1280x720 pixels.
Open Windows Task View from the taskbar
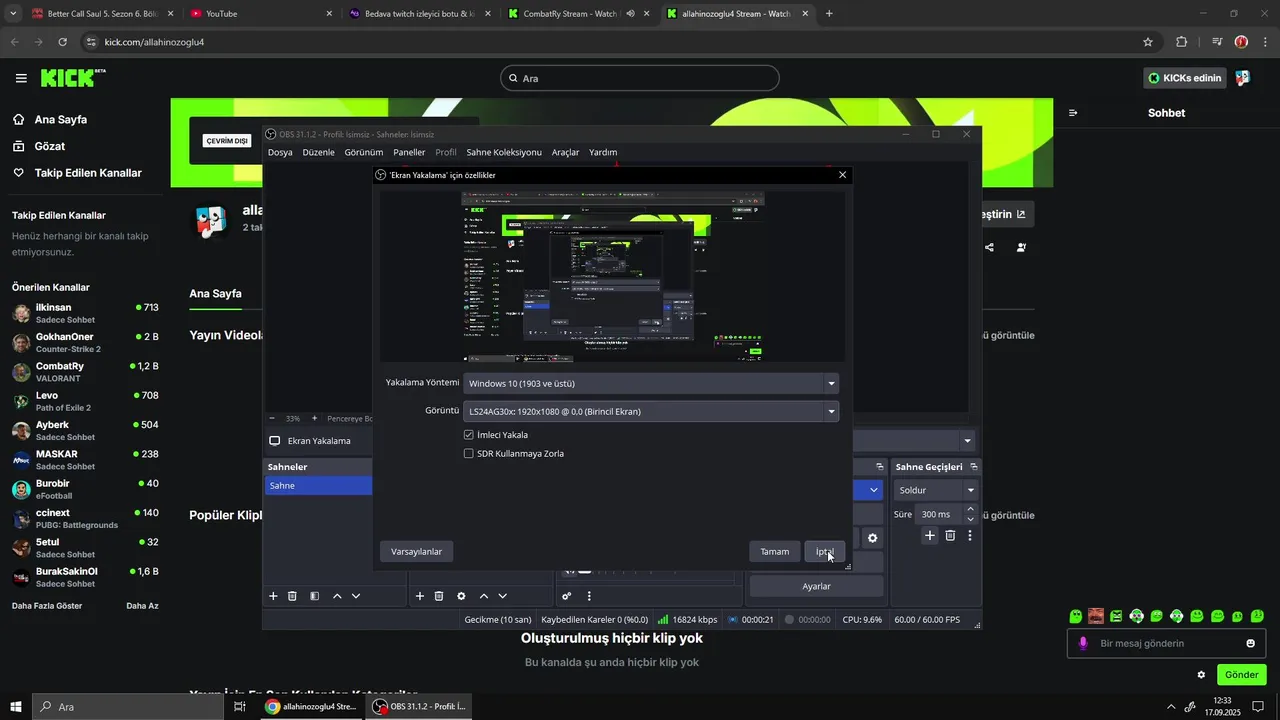tap(239, 706)
